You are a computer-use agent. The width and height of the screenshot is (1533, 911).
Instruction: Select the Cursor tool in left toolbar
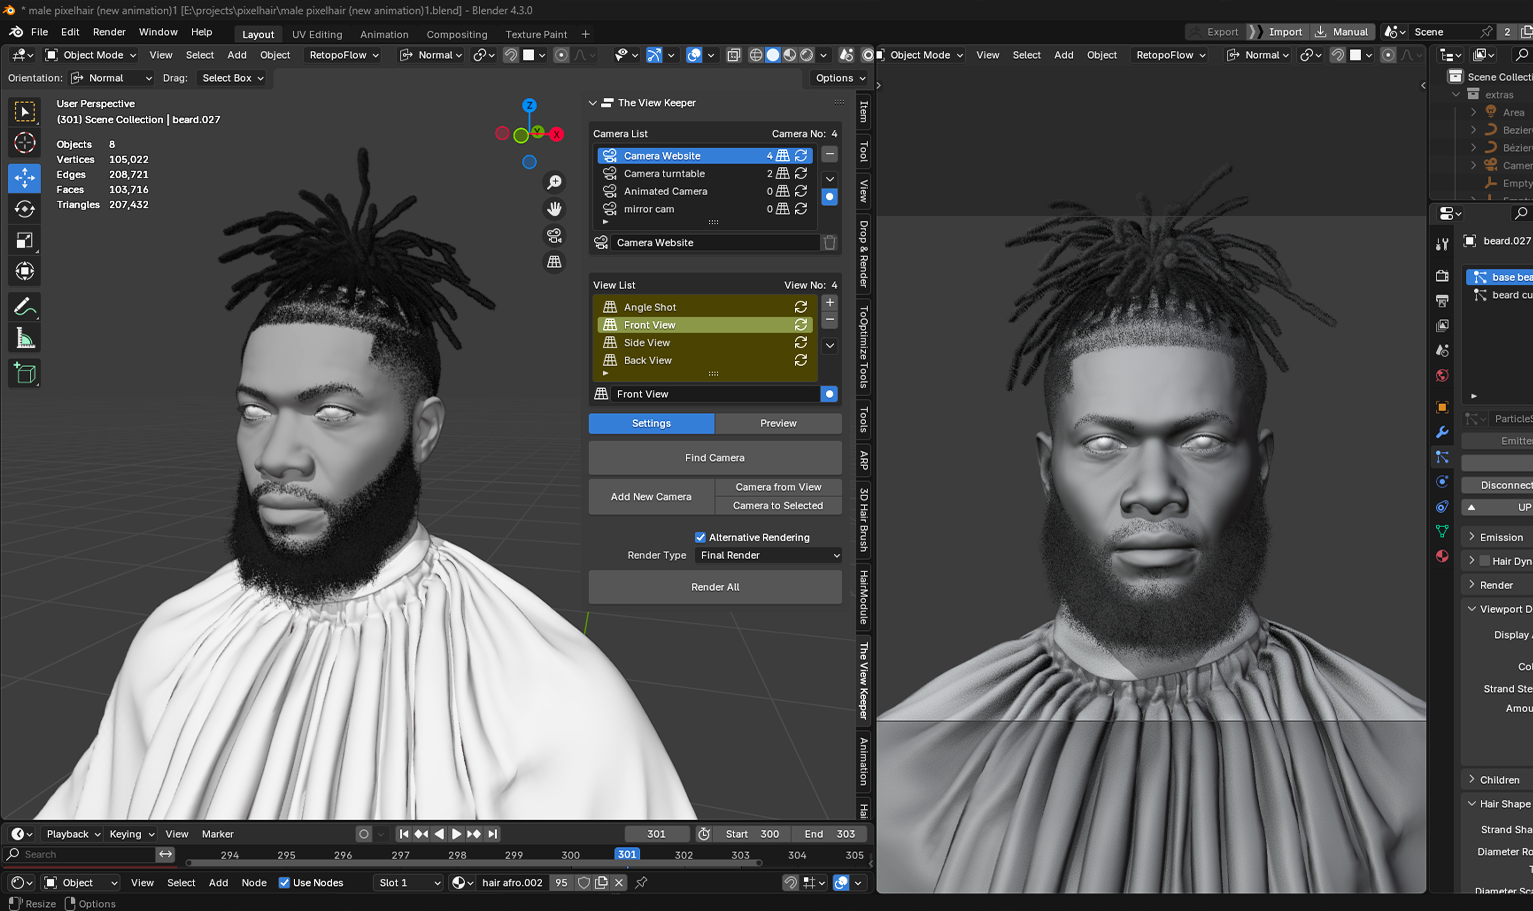click(25, 143)
